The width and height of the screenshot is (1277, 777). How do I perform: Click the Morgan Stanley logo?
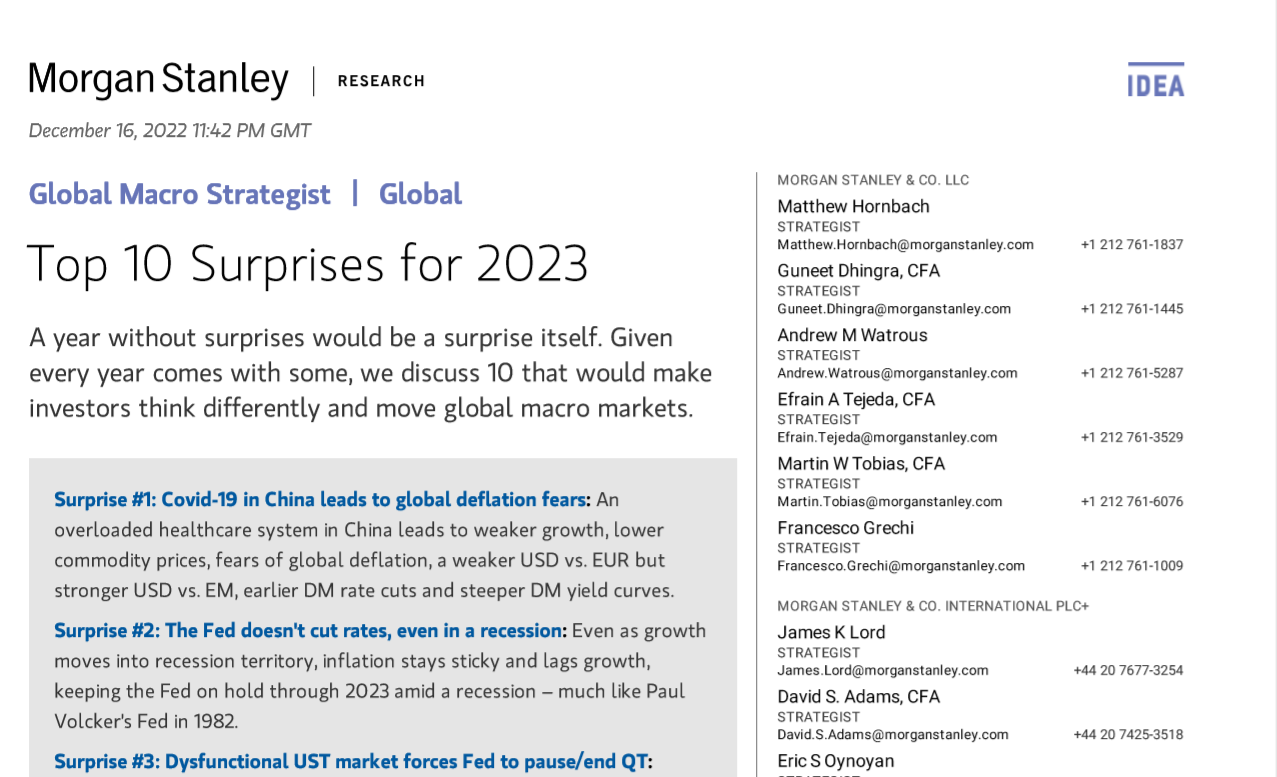pos(158,80)
